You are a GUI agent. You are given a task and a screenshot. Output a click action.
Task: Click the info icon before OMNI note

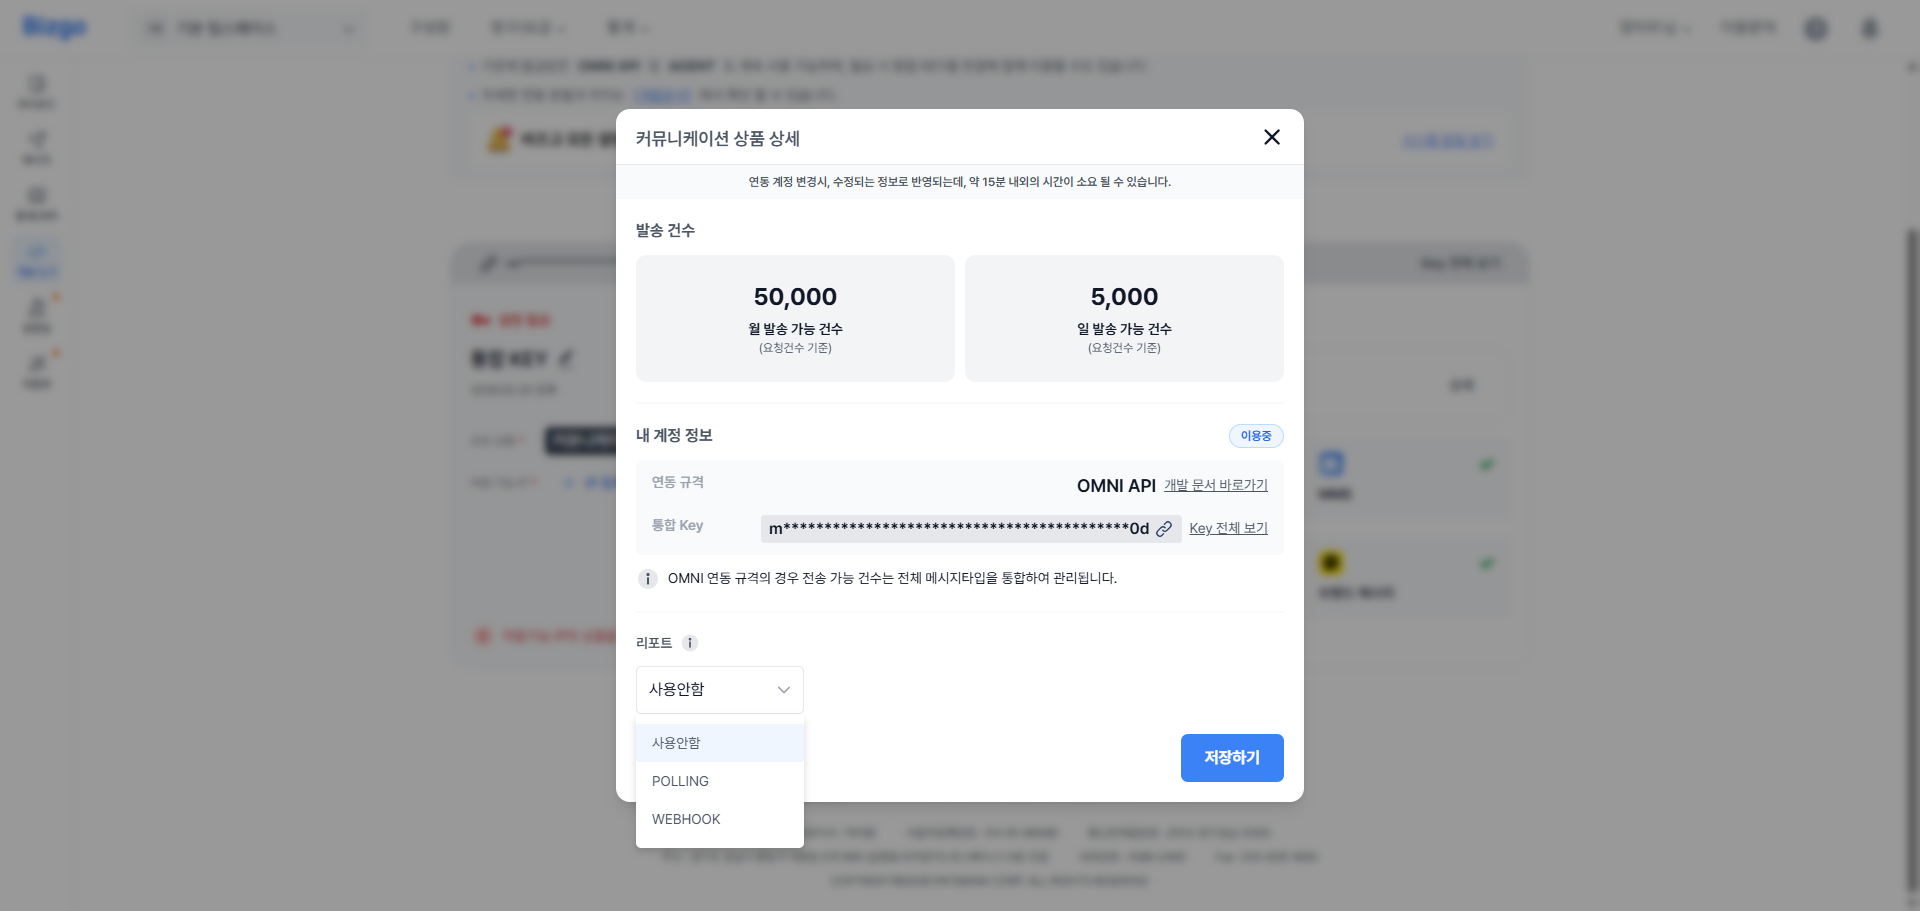point(648,579)
